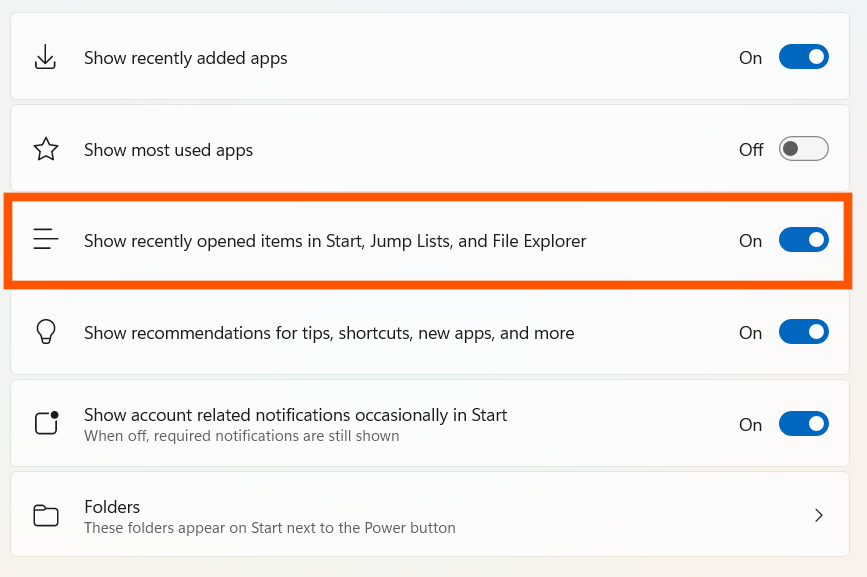
Task: Turn off recommendations for tips and shortcuts
Action: point(803,332)
